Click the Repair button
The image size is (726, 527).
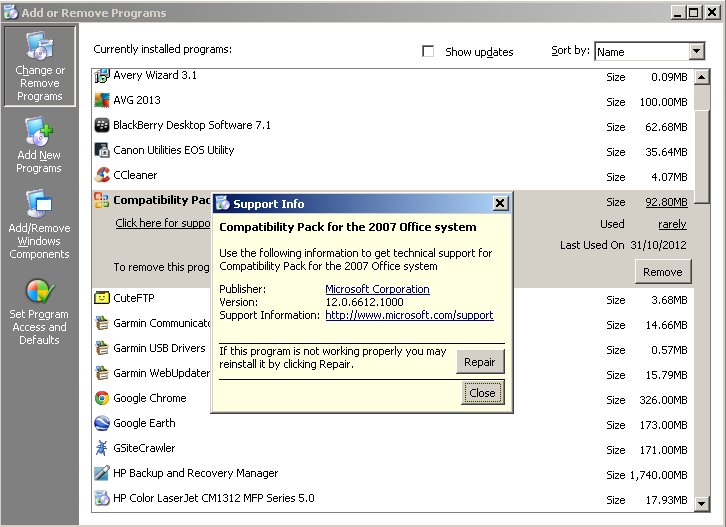480,362
